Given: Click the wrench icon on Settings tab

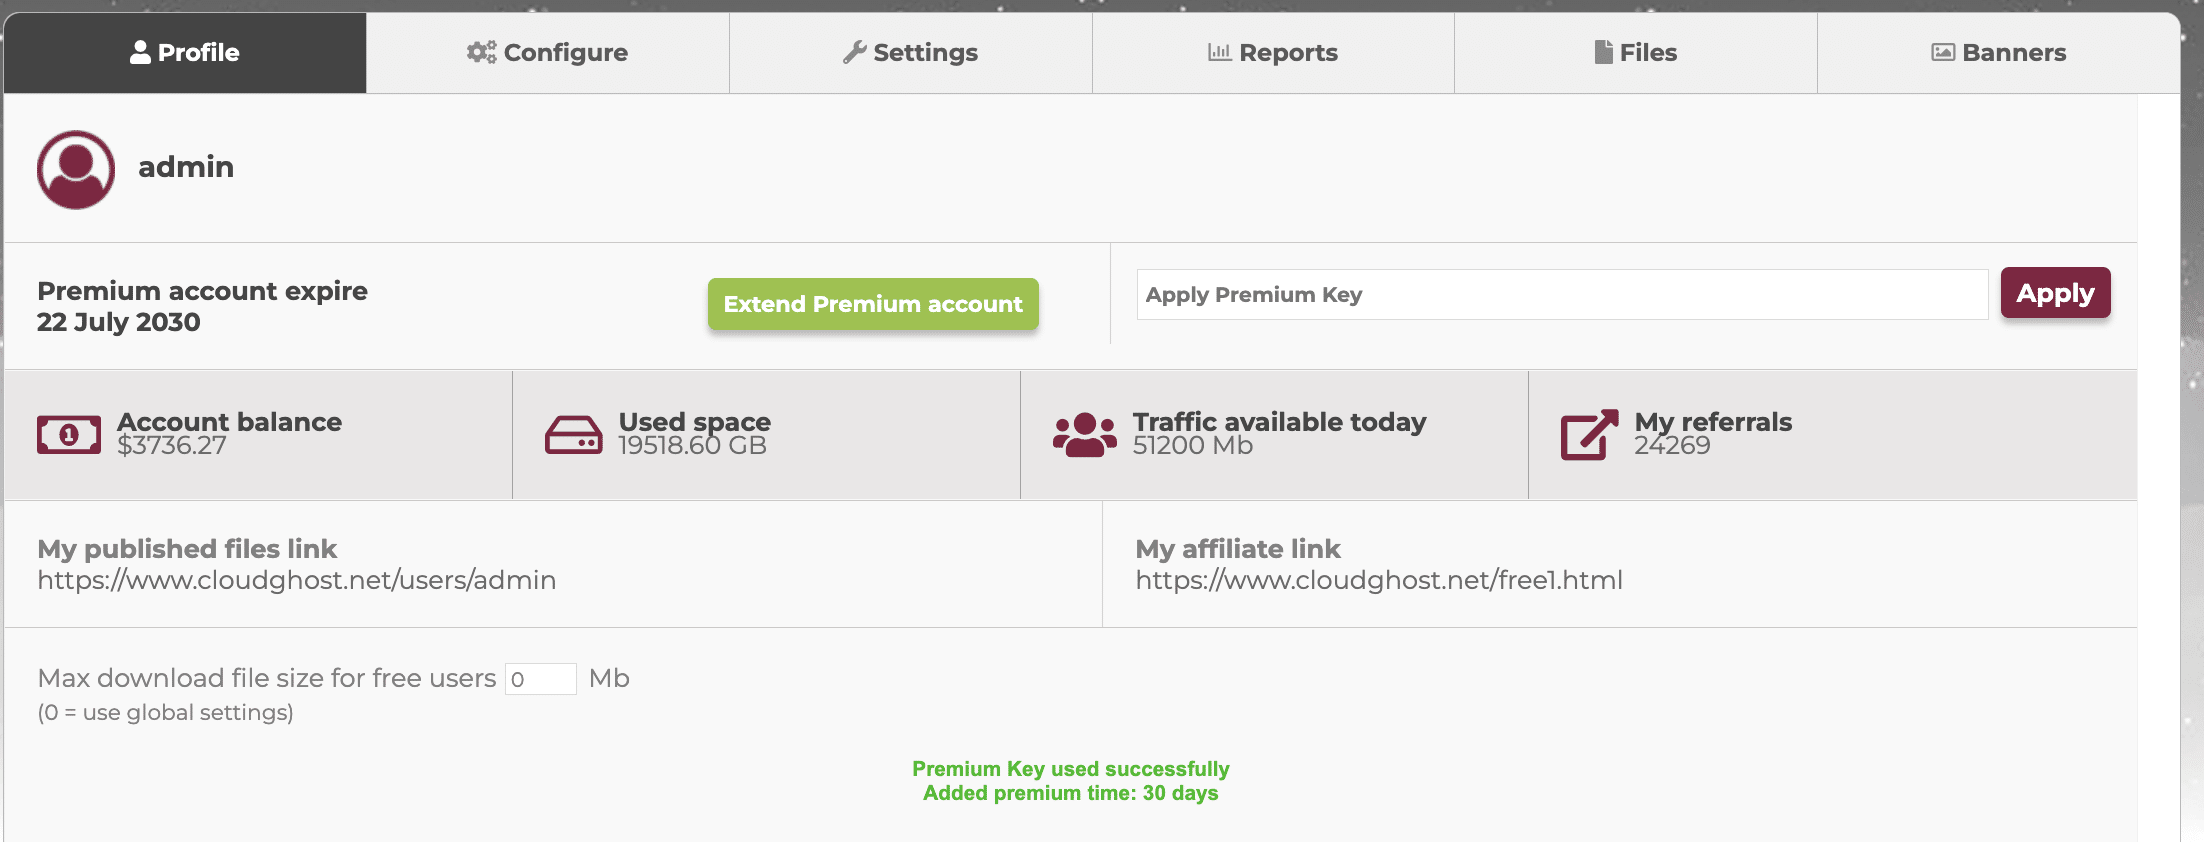Looking at the screenshot, I should click(x=854, y=52).
